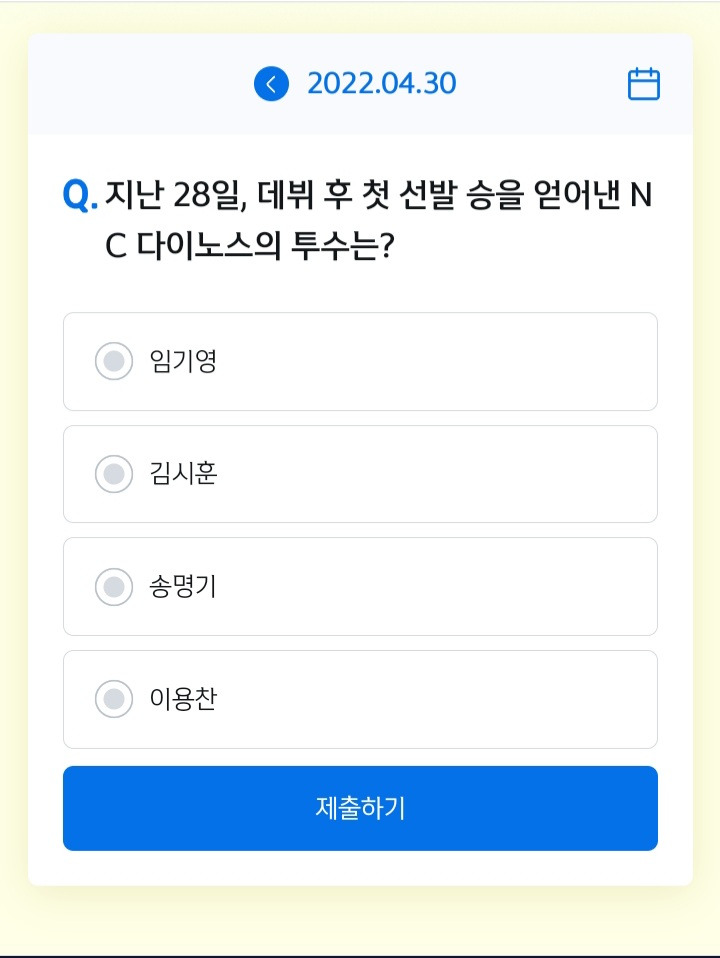Click empty area of 송명기 option card
Image resolution: width=720 pixels, height=958 pixels.
[440, 587]
